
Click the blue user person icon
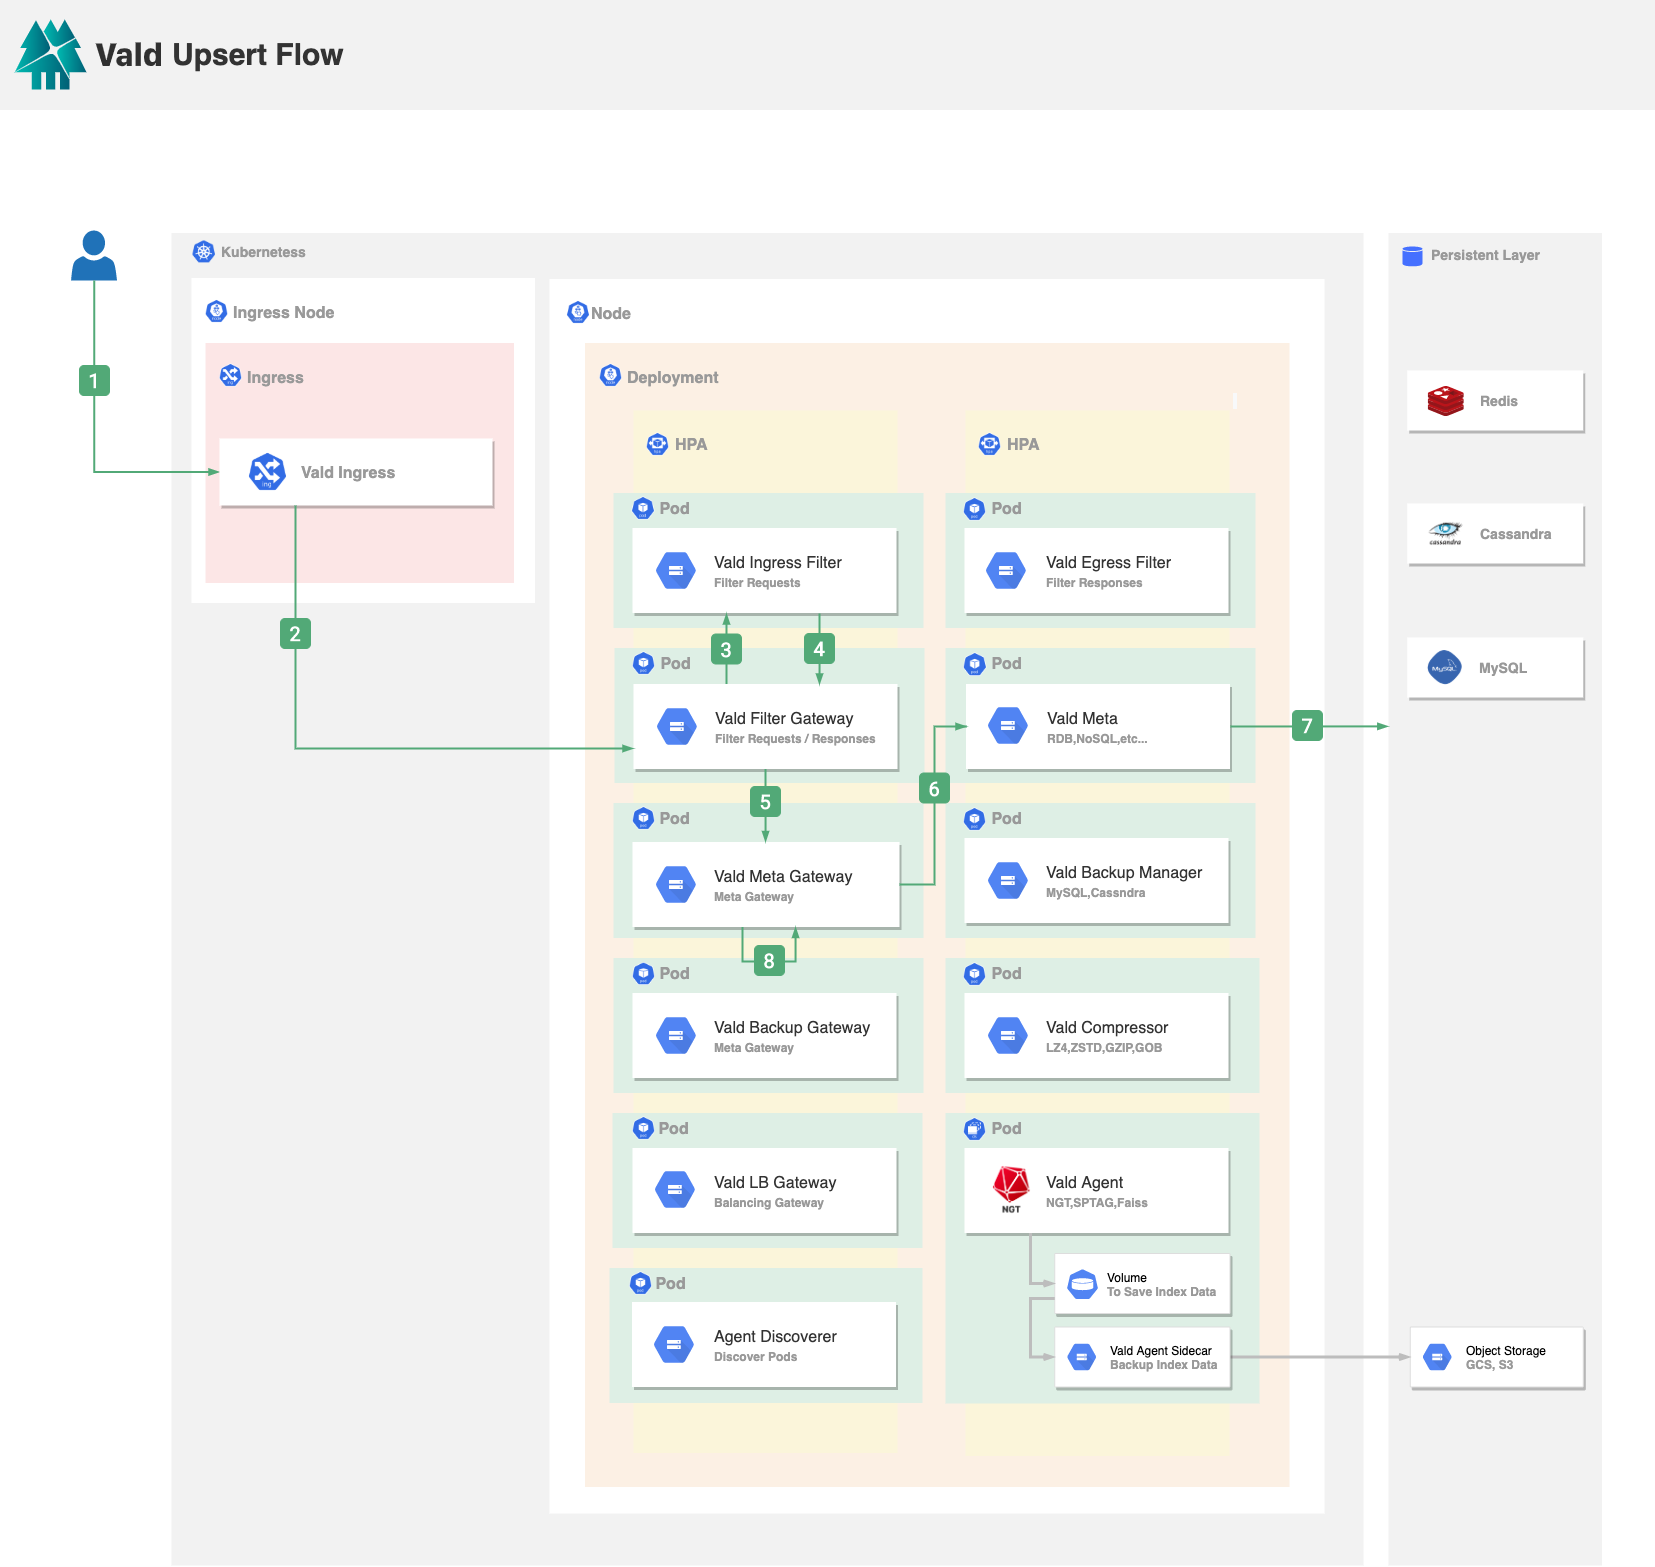click(94, 255)
